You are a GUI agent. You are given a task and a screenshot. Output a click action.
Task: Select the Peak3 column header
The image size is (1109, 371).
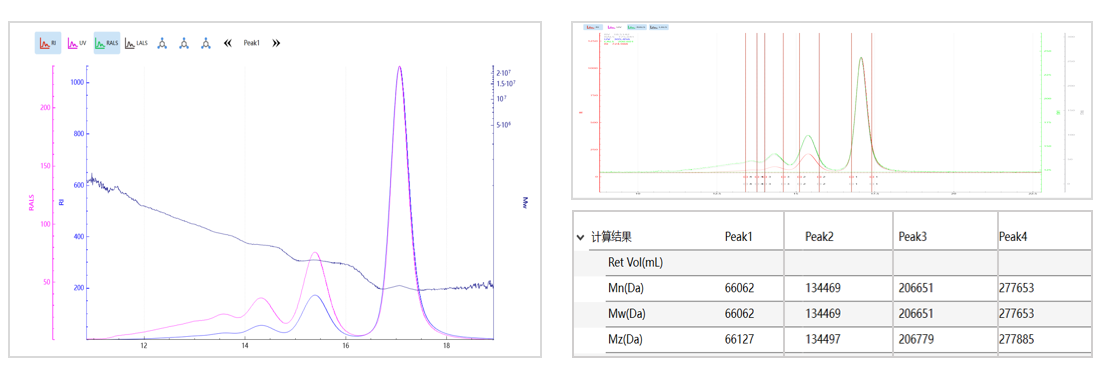coord(912,237)
